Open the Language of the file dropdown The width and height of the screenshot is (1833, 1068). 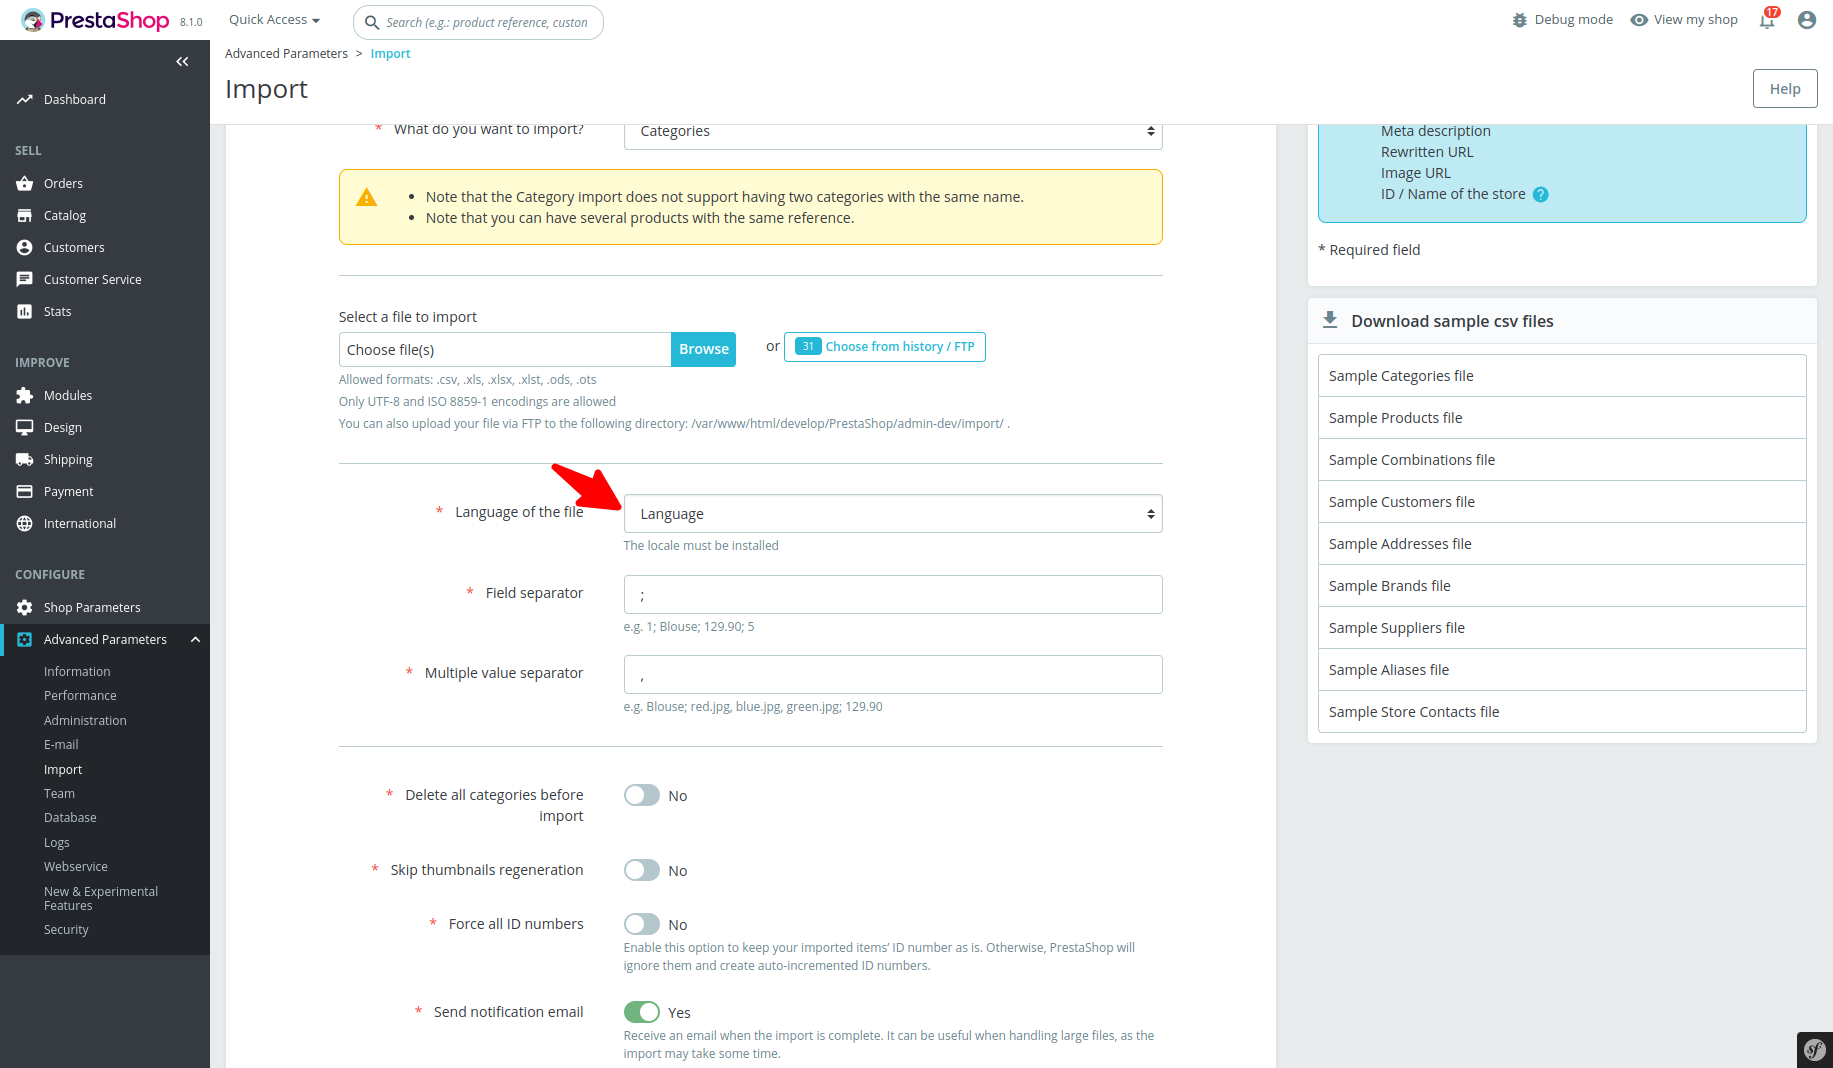891,513
